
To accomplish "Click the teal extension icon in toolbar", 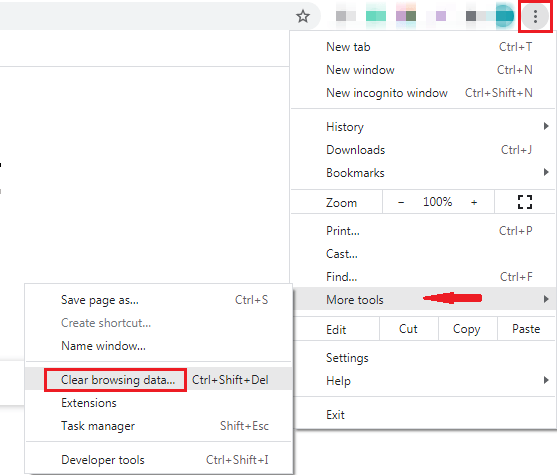I will [x=376, y=16].
